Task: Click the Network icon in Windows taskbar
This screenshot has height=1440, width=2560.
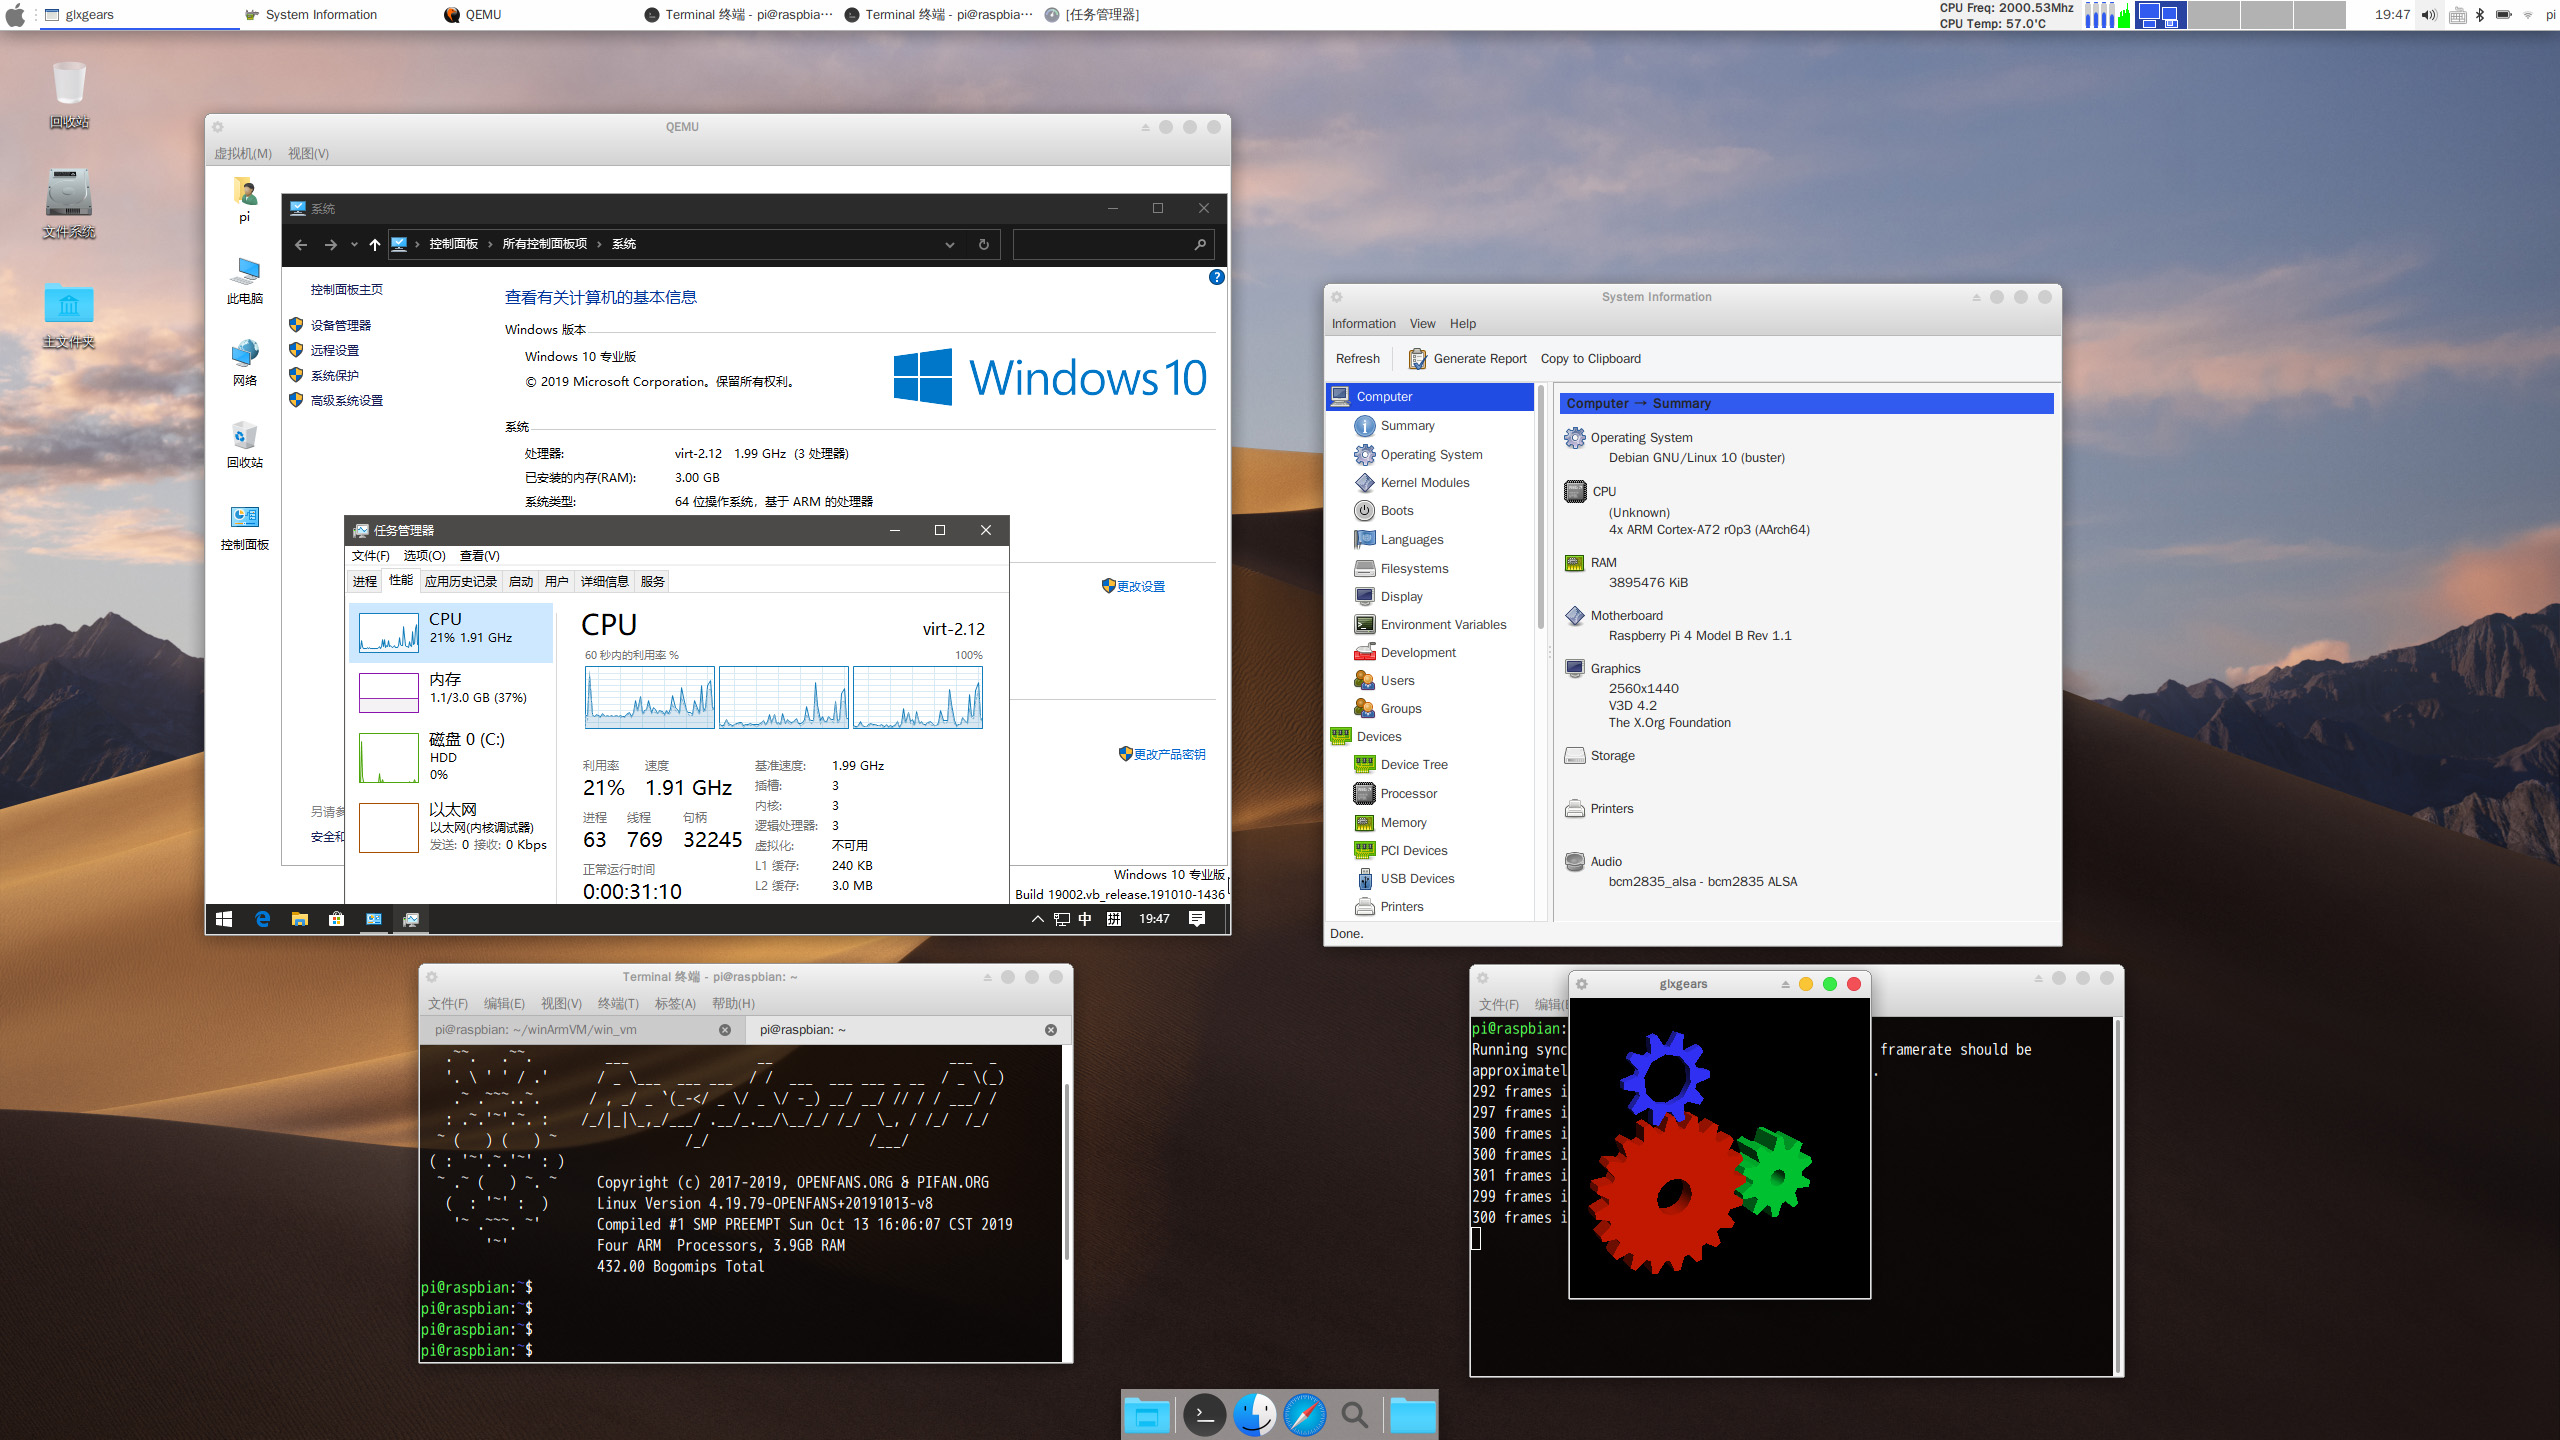Action: 1067,916
